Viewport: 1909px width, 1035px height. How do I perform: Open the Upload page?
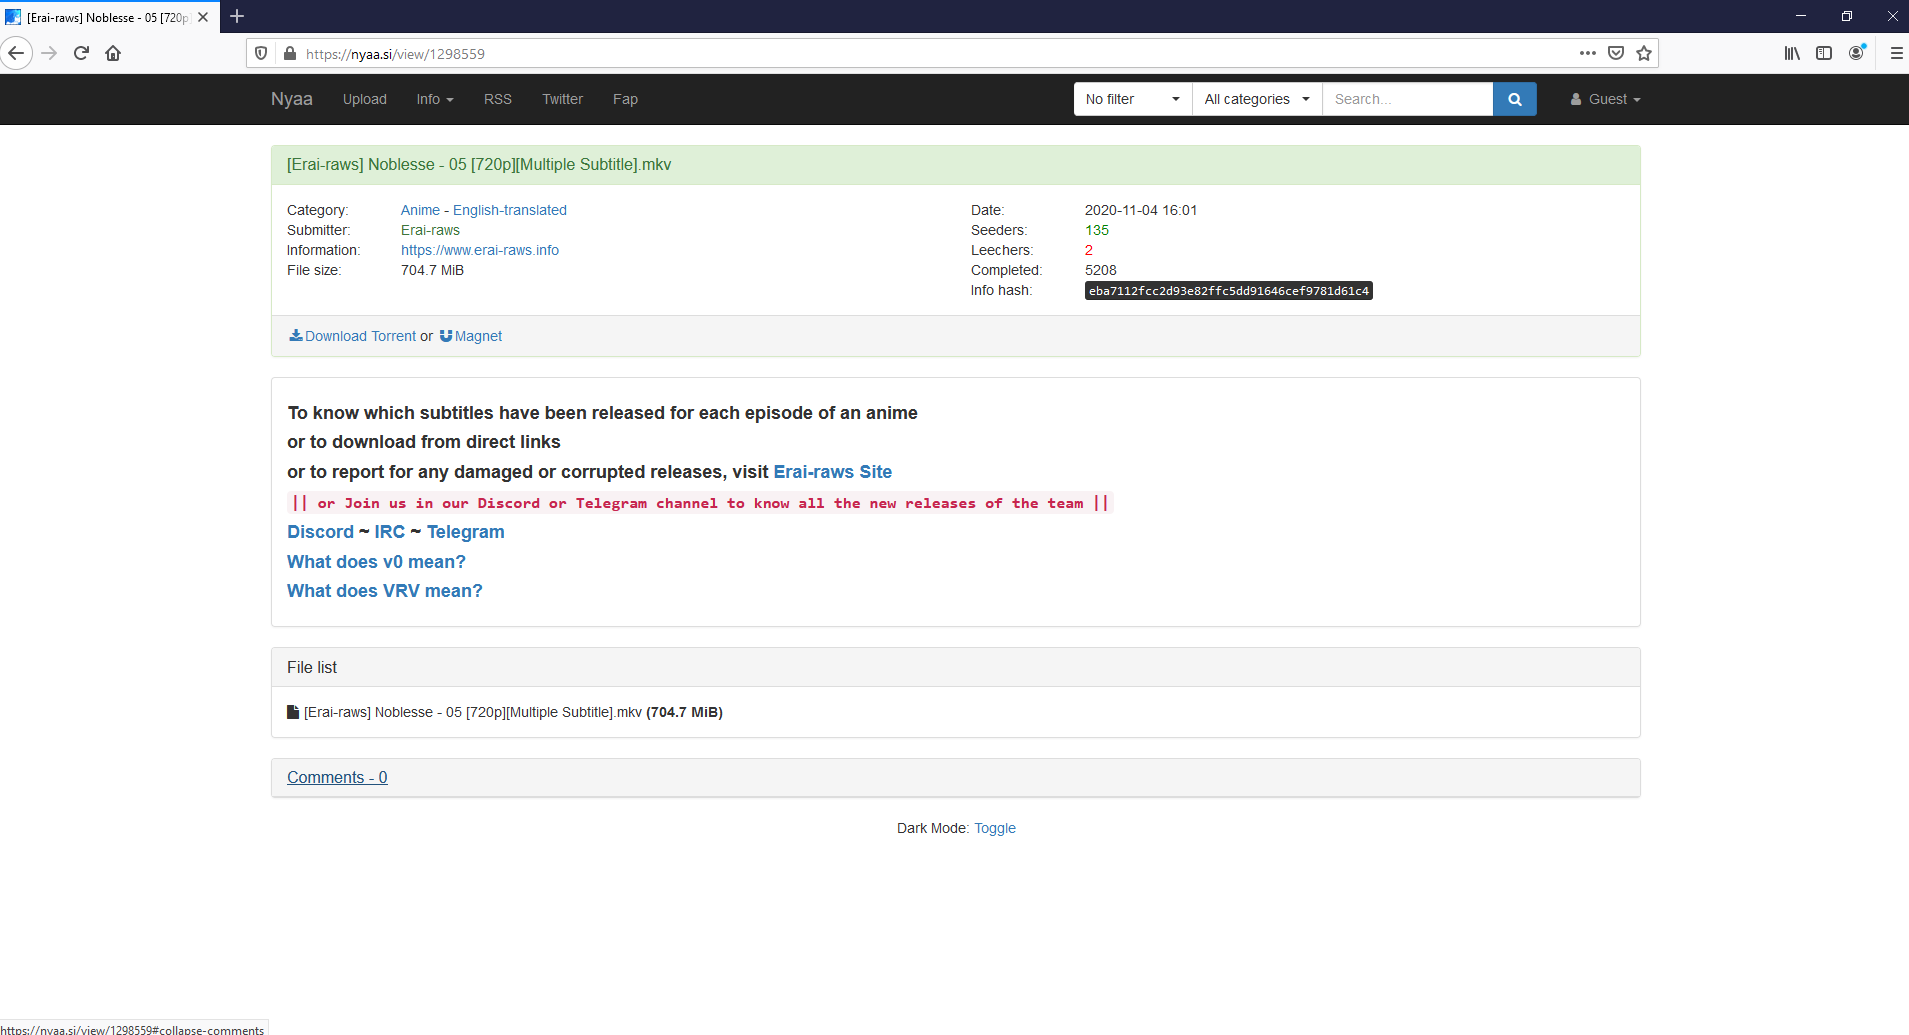[364, 99]
